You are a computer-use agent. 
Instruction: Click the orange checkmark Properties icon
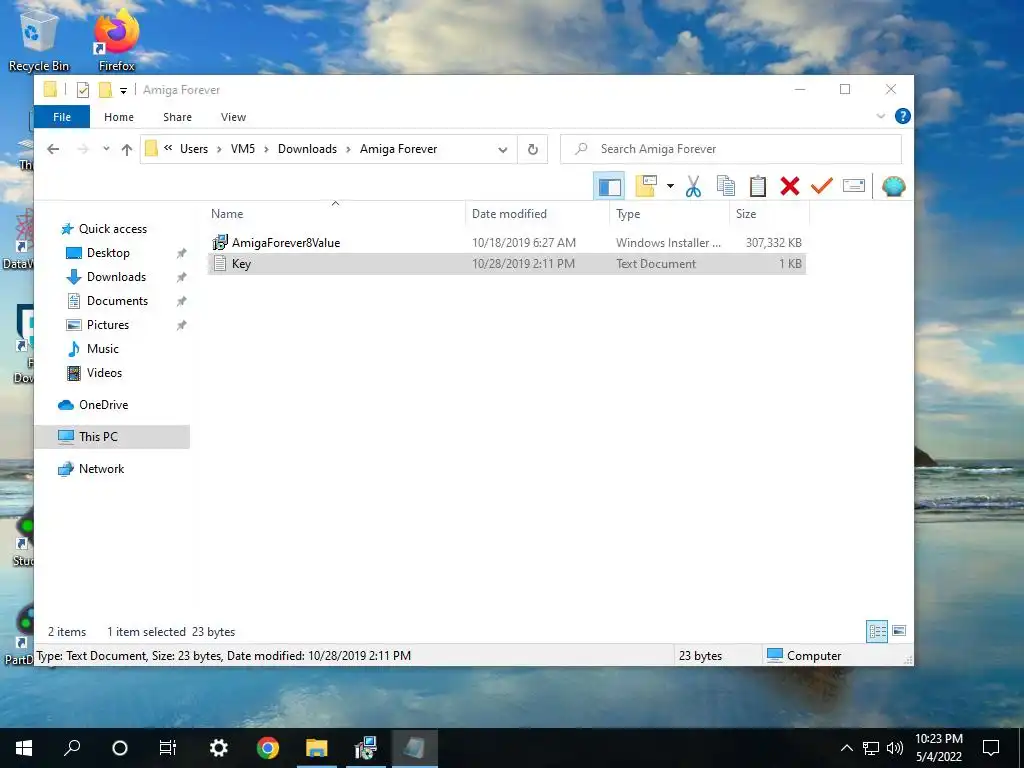[x=822, y=186]
